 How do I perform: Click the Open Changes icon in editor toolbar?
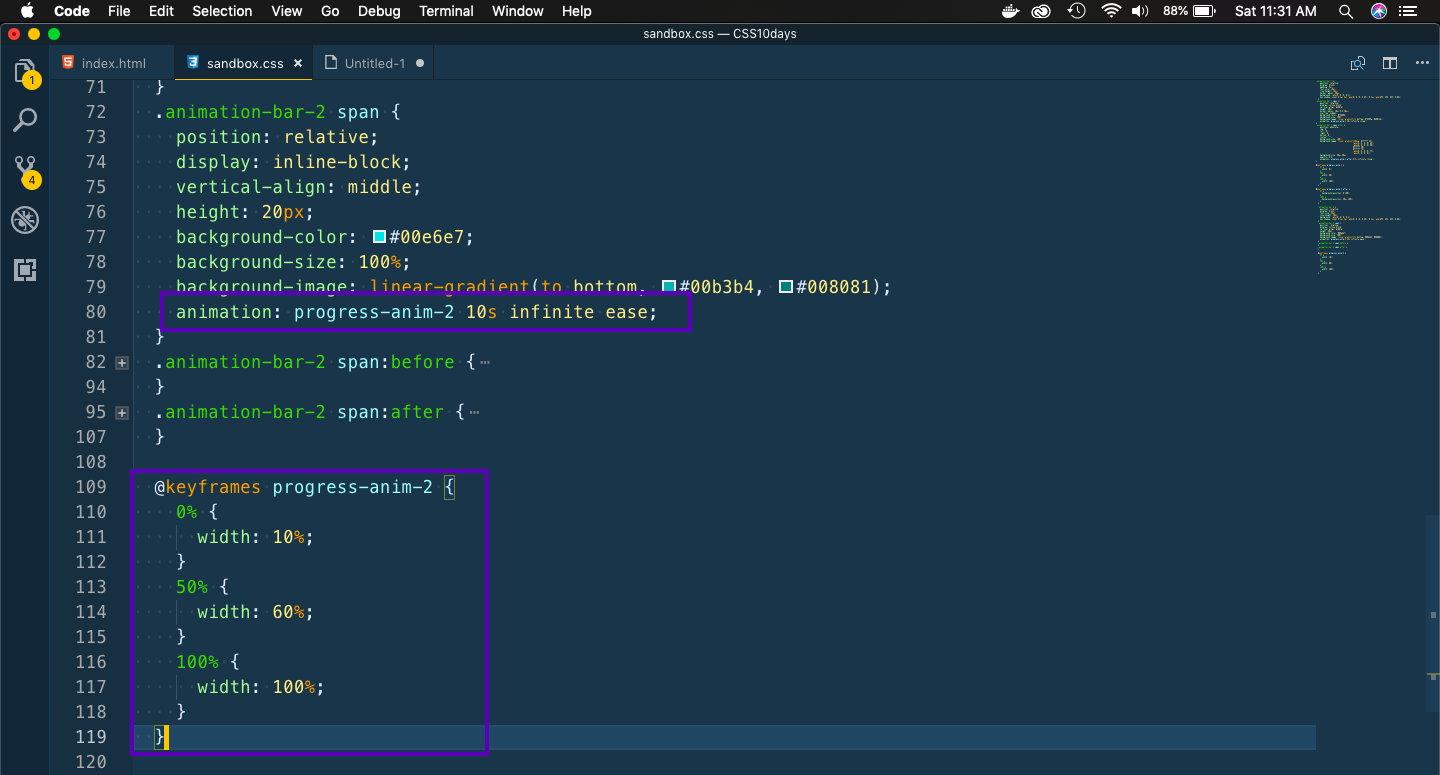click(x=1358, y=63)
